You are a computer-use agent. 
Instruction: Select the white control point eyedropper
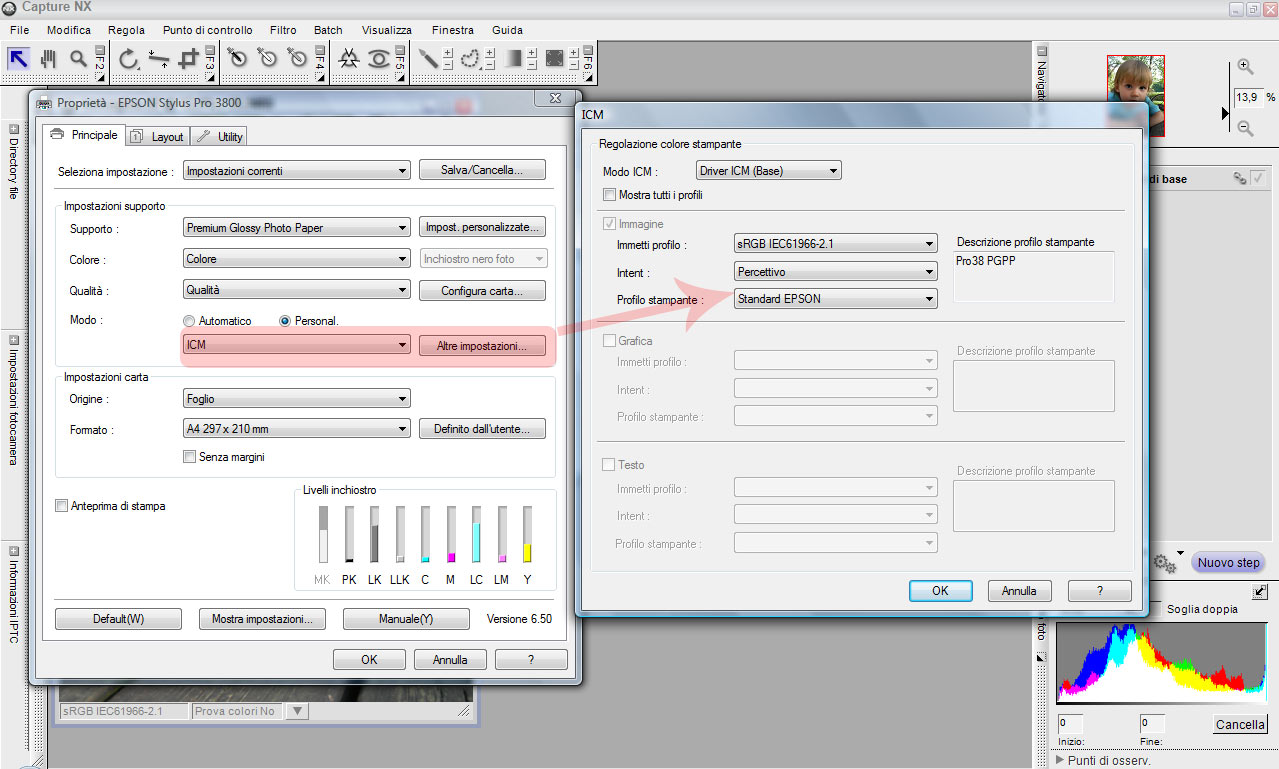tap(297, 58)
